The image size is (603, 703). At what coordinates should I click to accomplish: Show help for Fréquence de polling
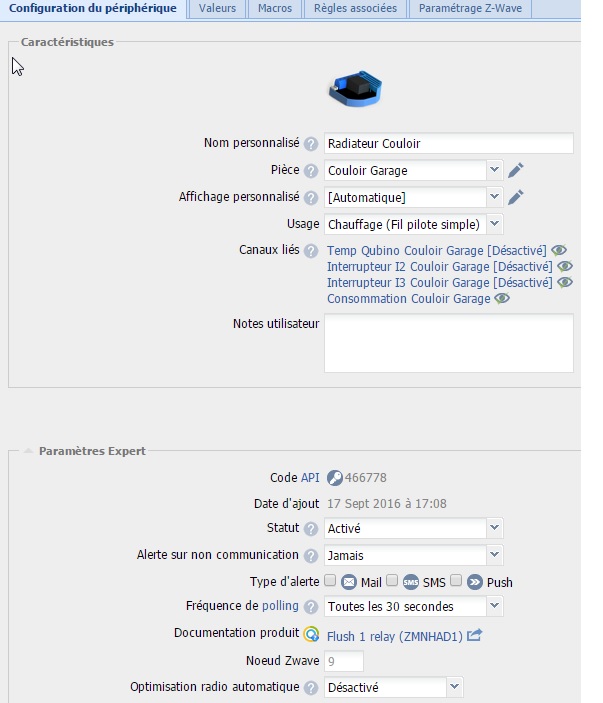pyautogui.click(x=311, y=607)
